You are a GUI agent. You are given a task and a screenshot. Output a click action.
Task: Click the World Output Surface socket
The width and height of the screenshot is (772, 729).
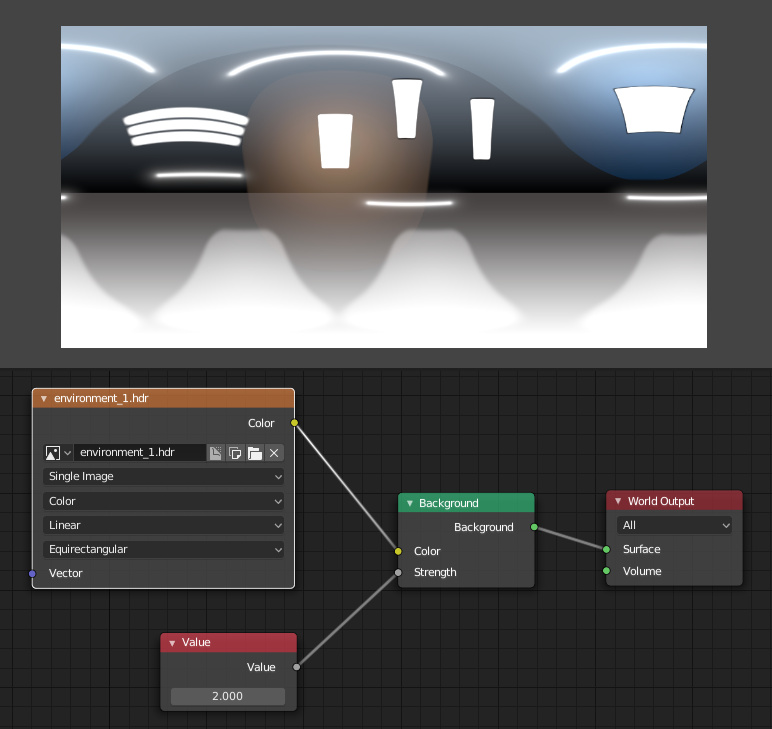click(x=607, y=549)
